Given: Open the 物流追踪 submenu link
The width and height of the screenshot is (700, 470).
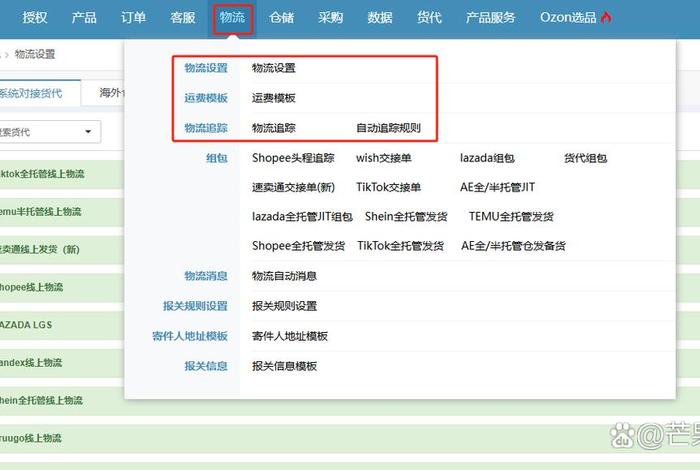Looking at the screenshot, I should 274,128.
